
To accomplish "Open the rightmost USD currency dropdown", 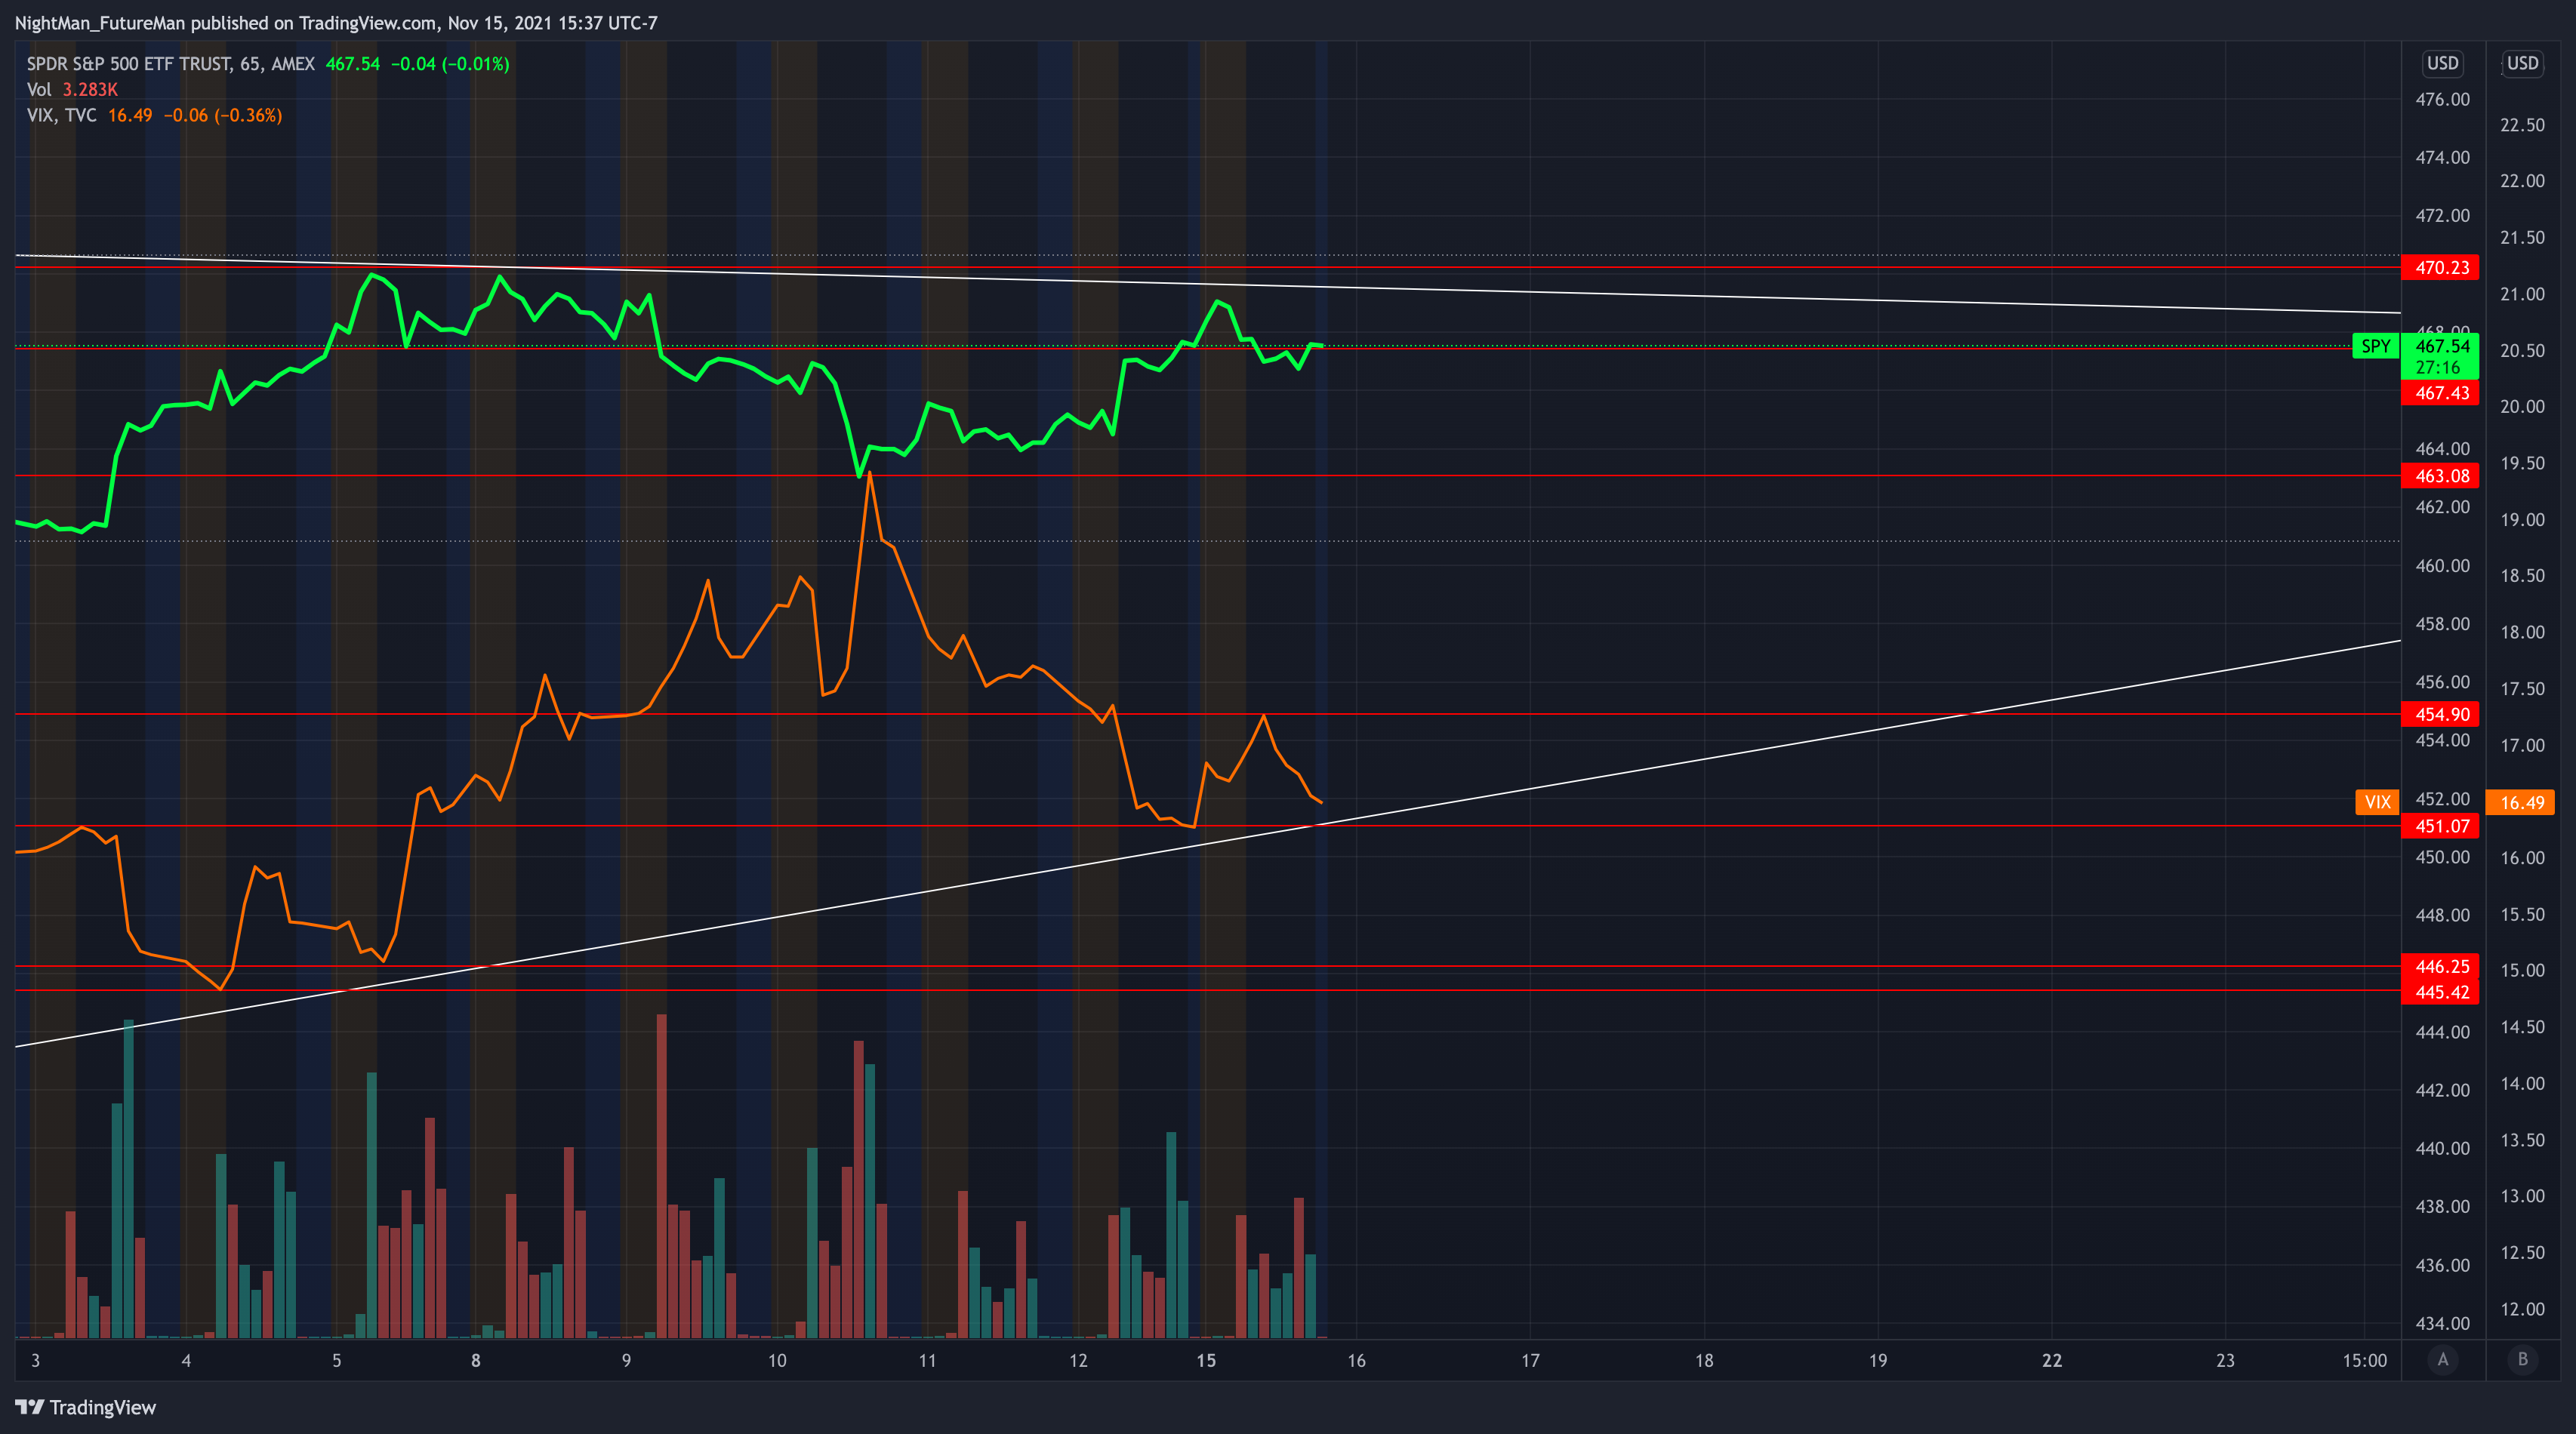I will point(2522,63).
